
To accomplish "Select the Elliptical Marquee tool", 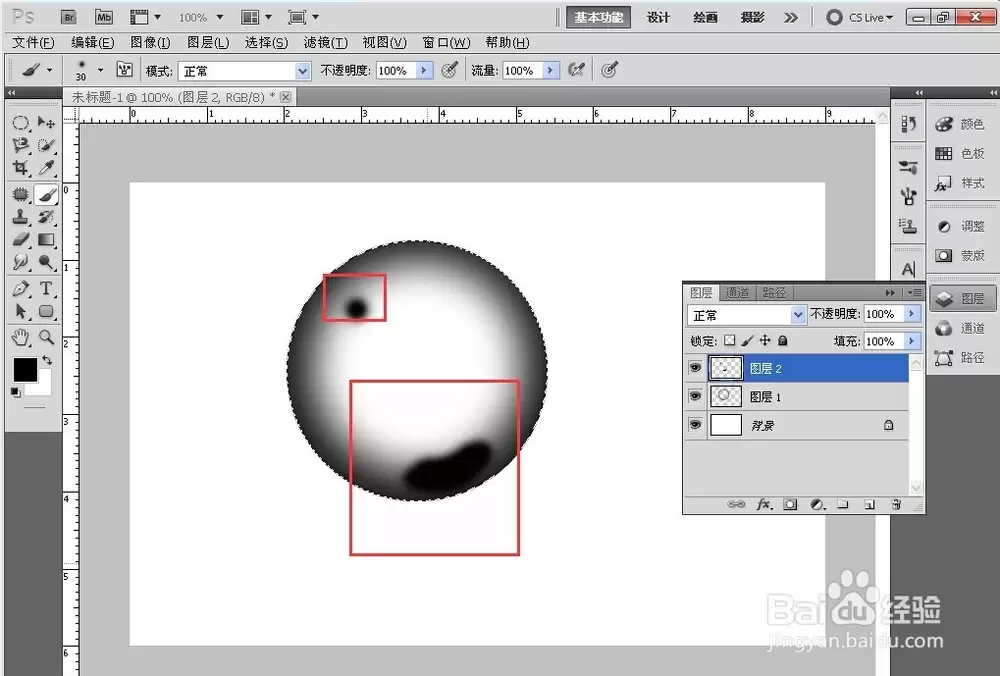I will point(20,122).
